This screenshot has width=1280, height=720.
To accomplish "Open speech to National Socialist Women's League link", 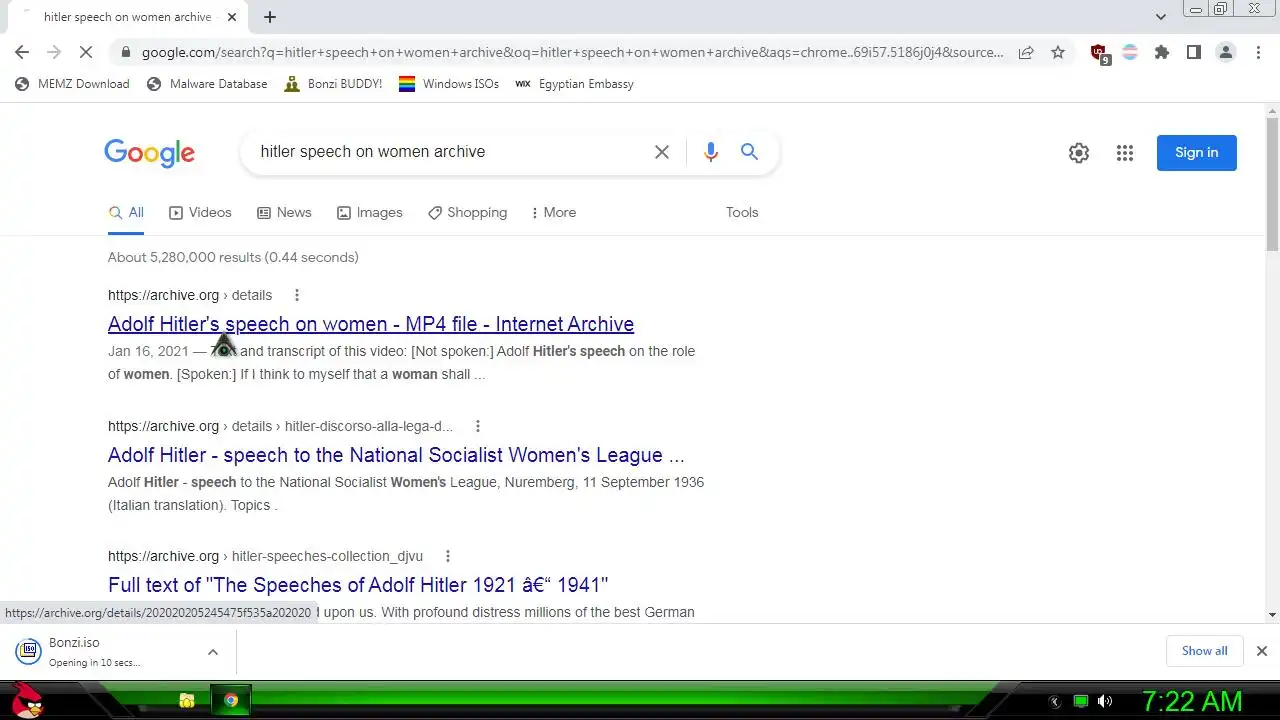I will [x=396, y=455].
